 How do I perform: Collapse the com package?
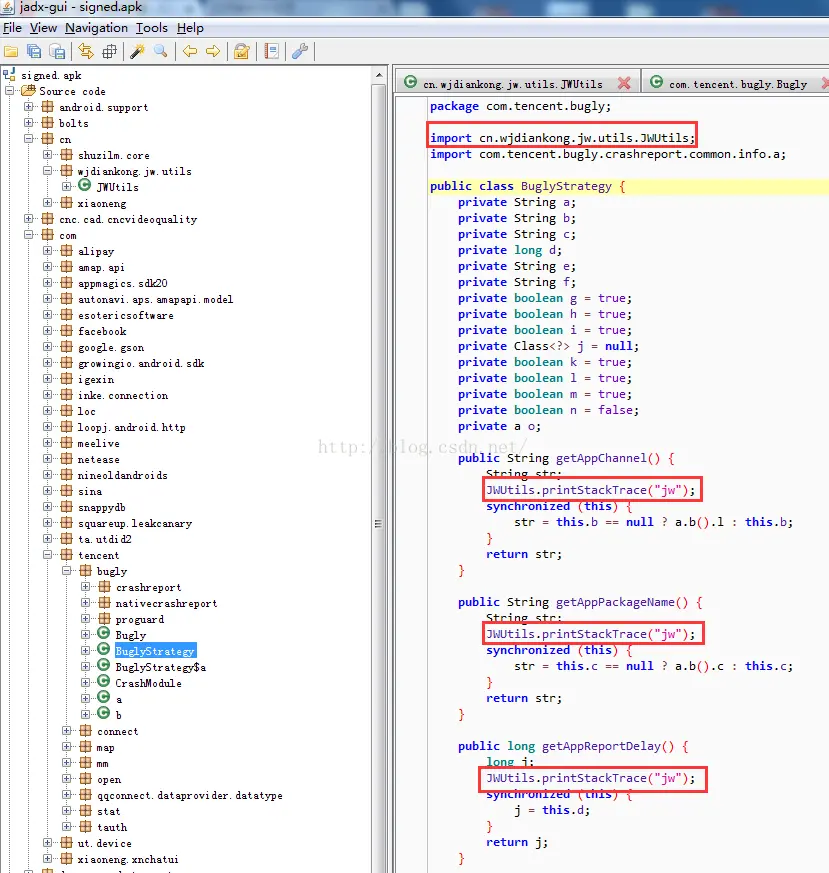(x=28, y=234)
